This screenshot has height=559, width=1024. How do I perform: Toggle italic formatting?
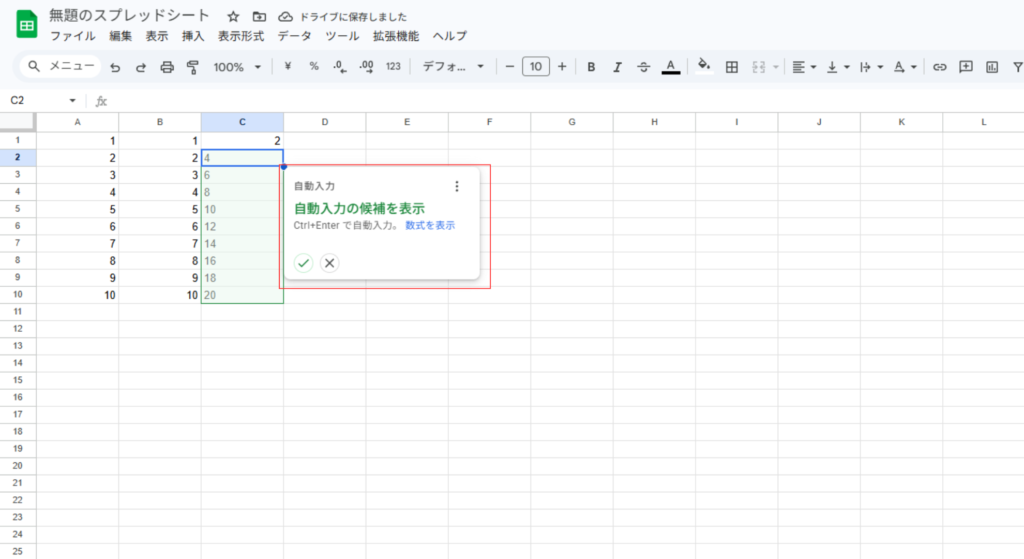(x=617, y=67)
